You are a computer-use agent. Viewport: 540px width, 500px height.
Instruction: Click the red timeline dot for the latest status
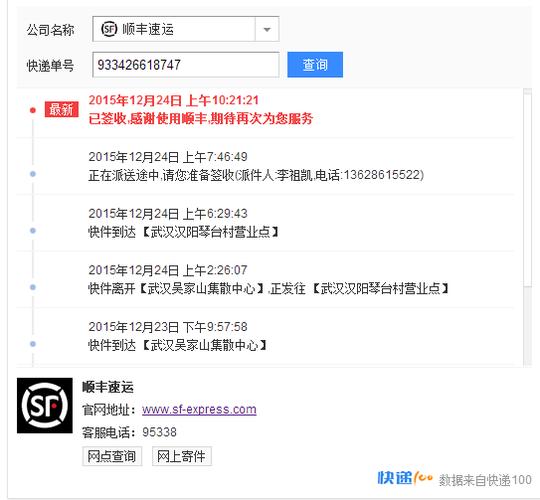[33, 110]
